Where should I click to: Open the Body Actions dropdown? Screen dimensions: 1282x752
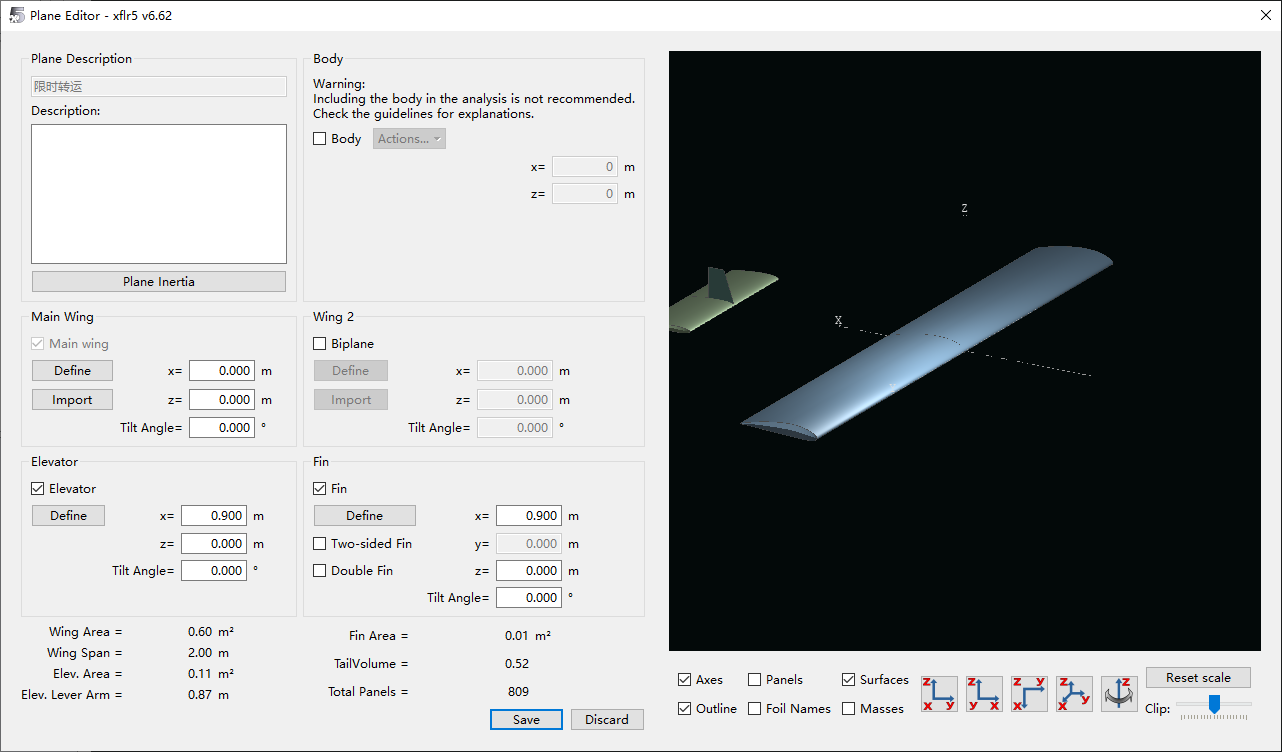[x=410, y=139]
